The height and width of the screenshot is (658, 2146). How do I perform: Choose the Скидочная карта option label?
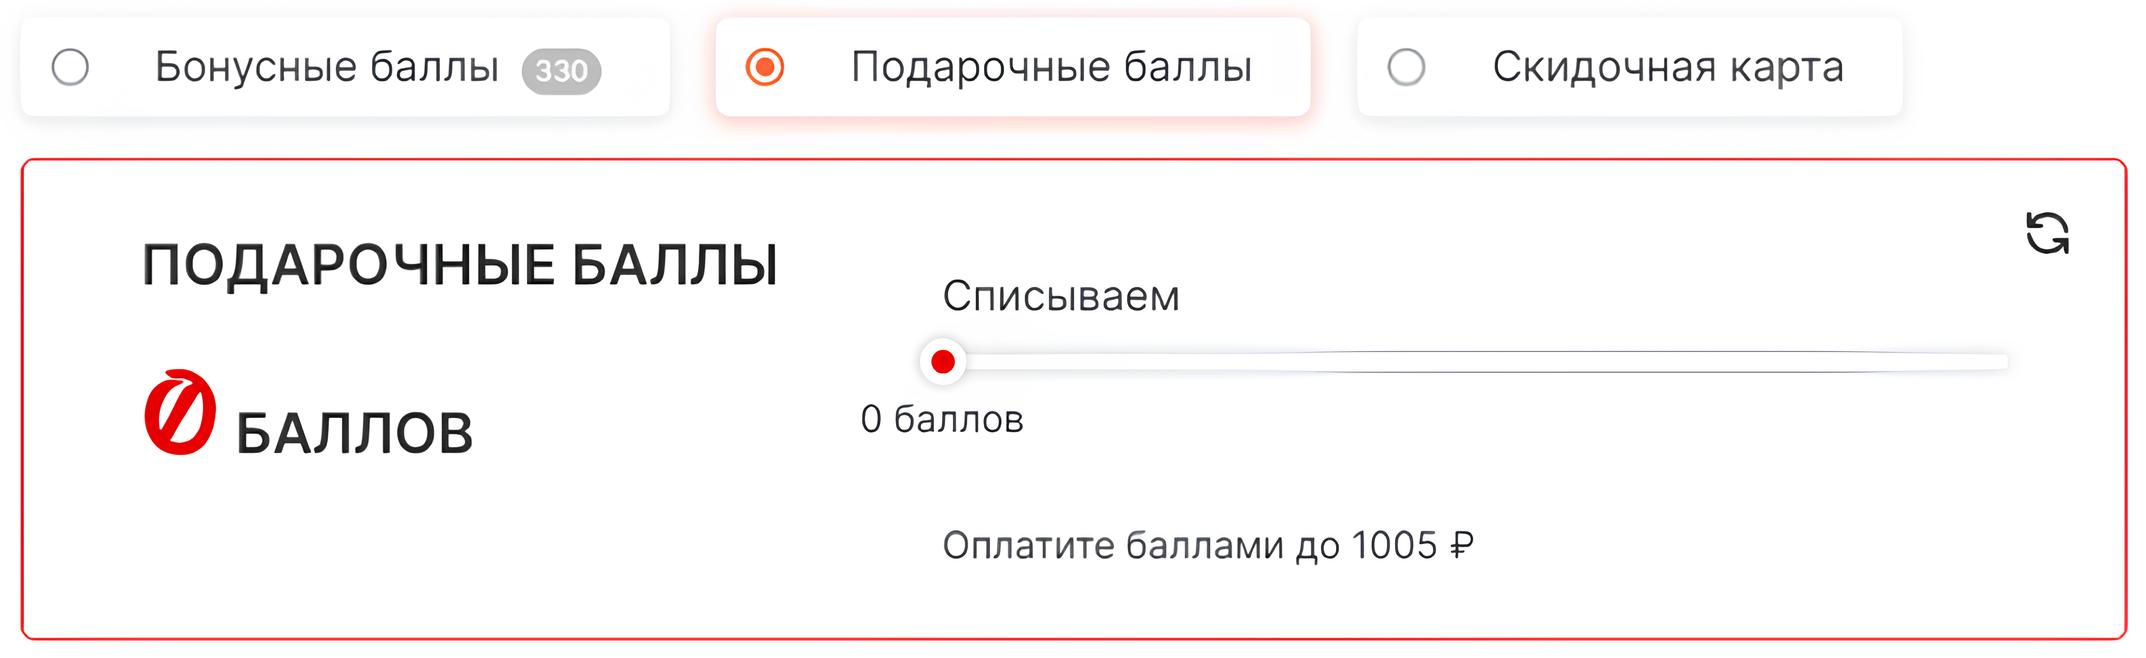(x=1667, y=68)
